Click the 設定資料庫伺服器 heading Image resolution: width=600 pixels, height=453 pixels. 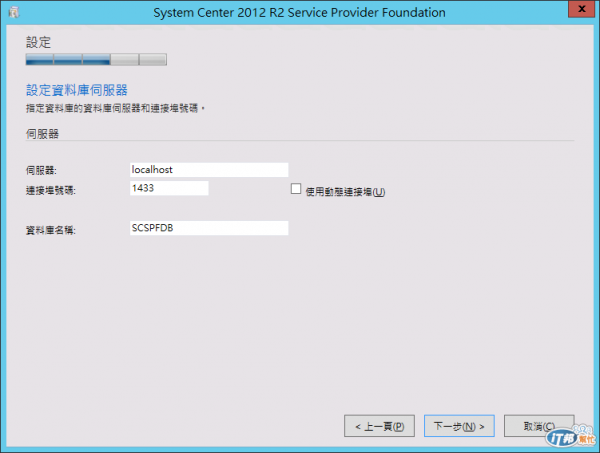(x=77, y=90)
